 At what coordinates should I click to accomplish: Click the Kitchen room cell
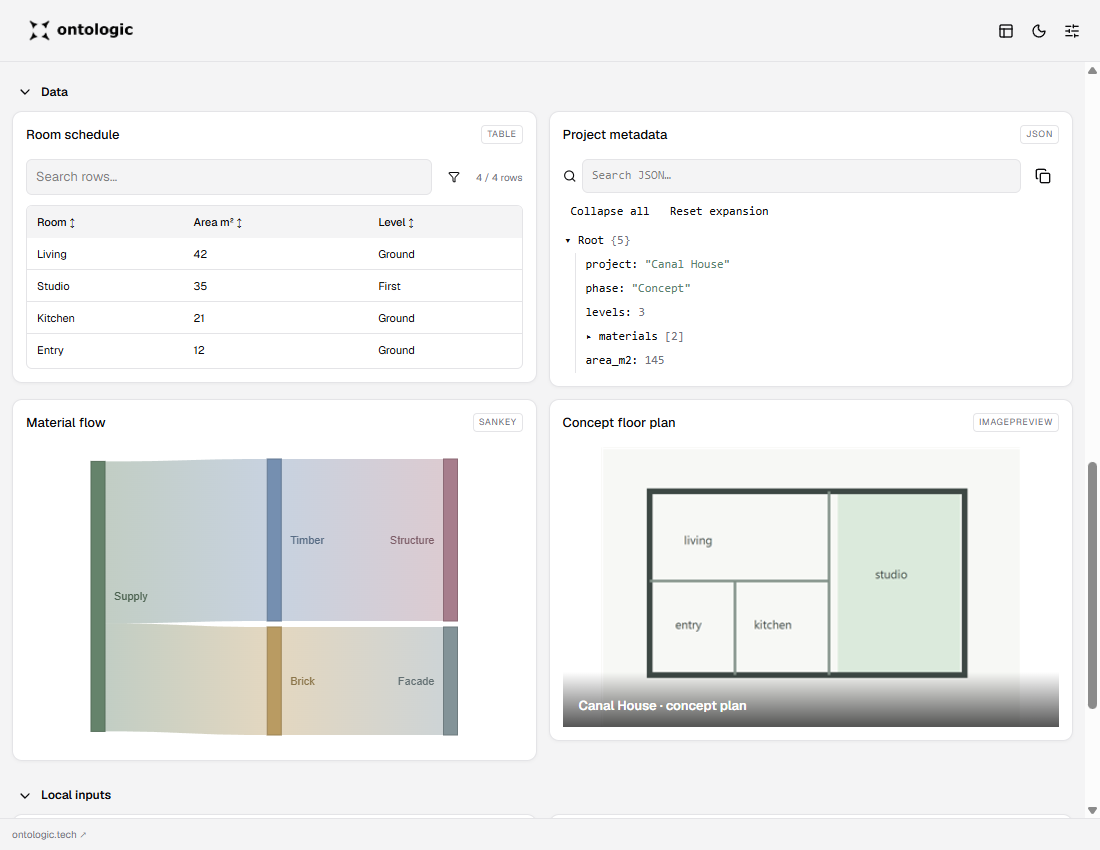55,318
